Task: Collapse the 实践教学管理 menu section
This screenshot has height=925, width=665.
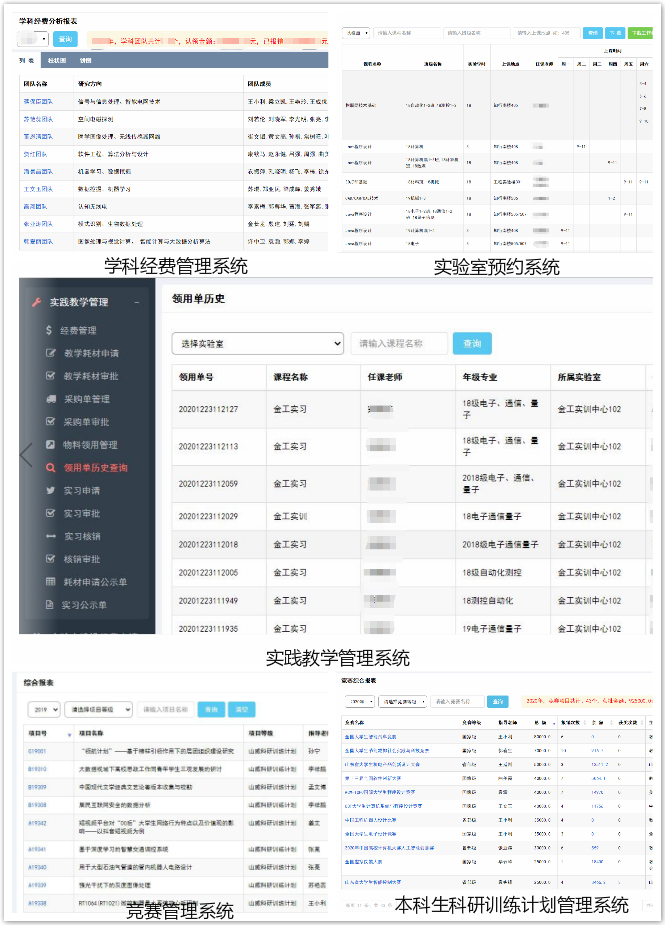Action: click(x=137, y=302)
